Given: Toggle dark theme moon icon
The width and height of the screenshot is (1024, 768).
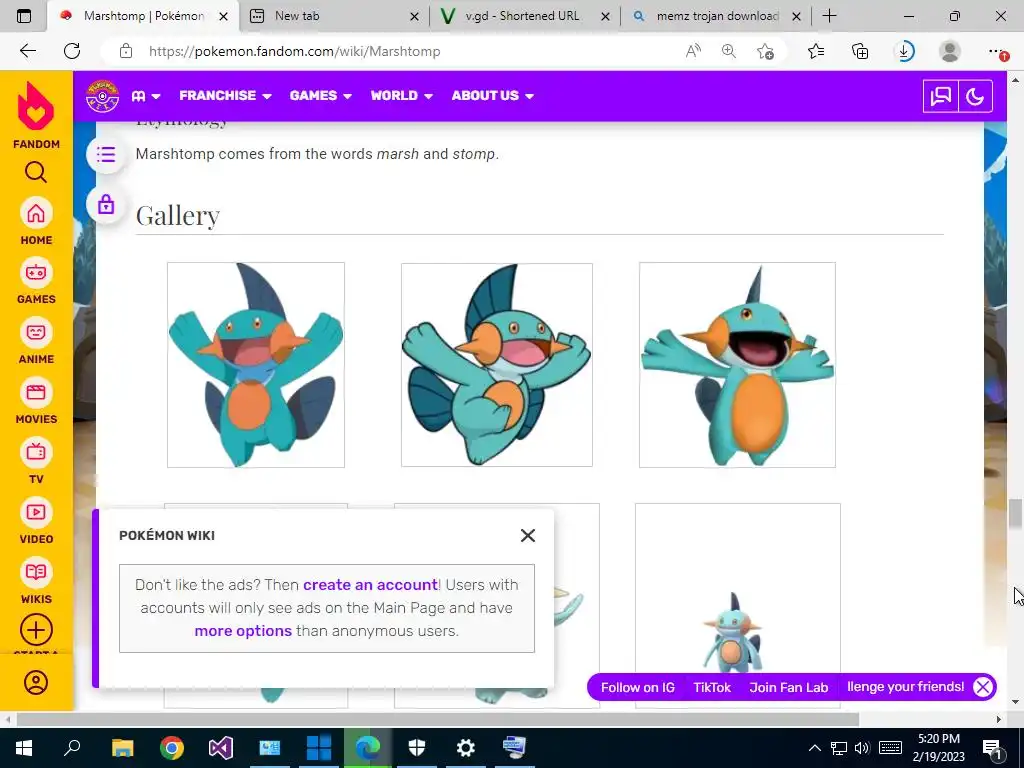Looking at the screenshot, I should (975, 97).
